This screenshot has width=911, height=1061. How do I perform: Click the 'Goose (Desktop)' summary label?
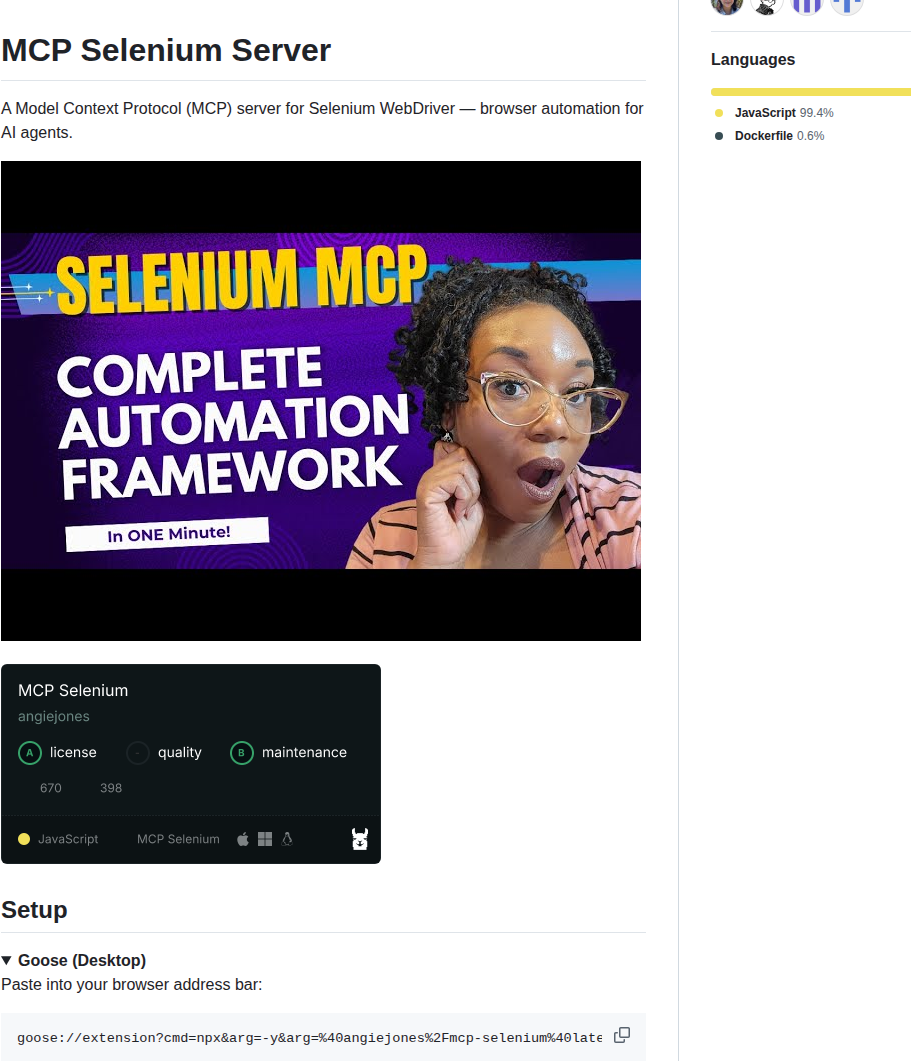click(82, 960)
